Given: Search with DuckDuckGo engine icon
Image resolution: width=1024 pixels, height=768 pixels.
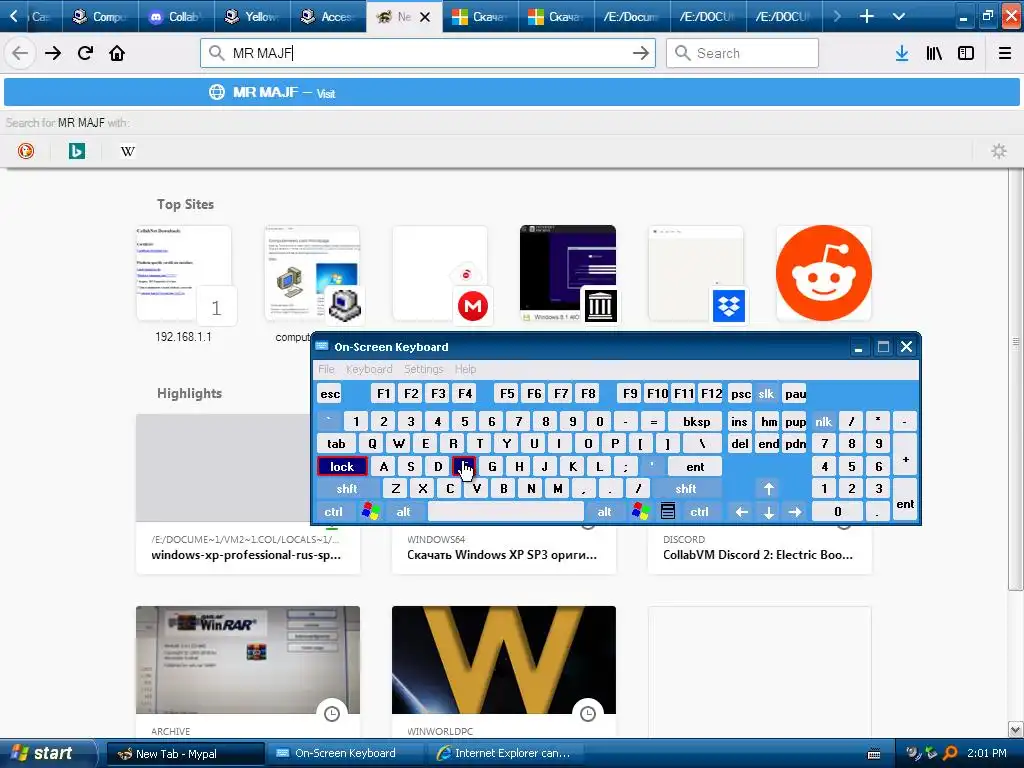Looking at the screenshot, I should 25,152.
